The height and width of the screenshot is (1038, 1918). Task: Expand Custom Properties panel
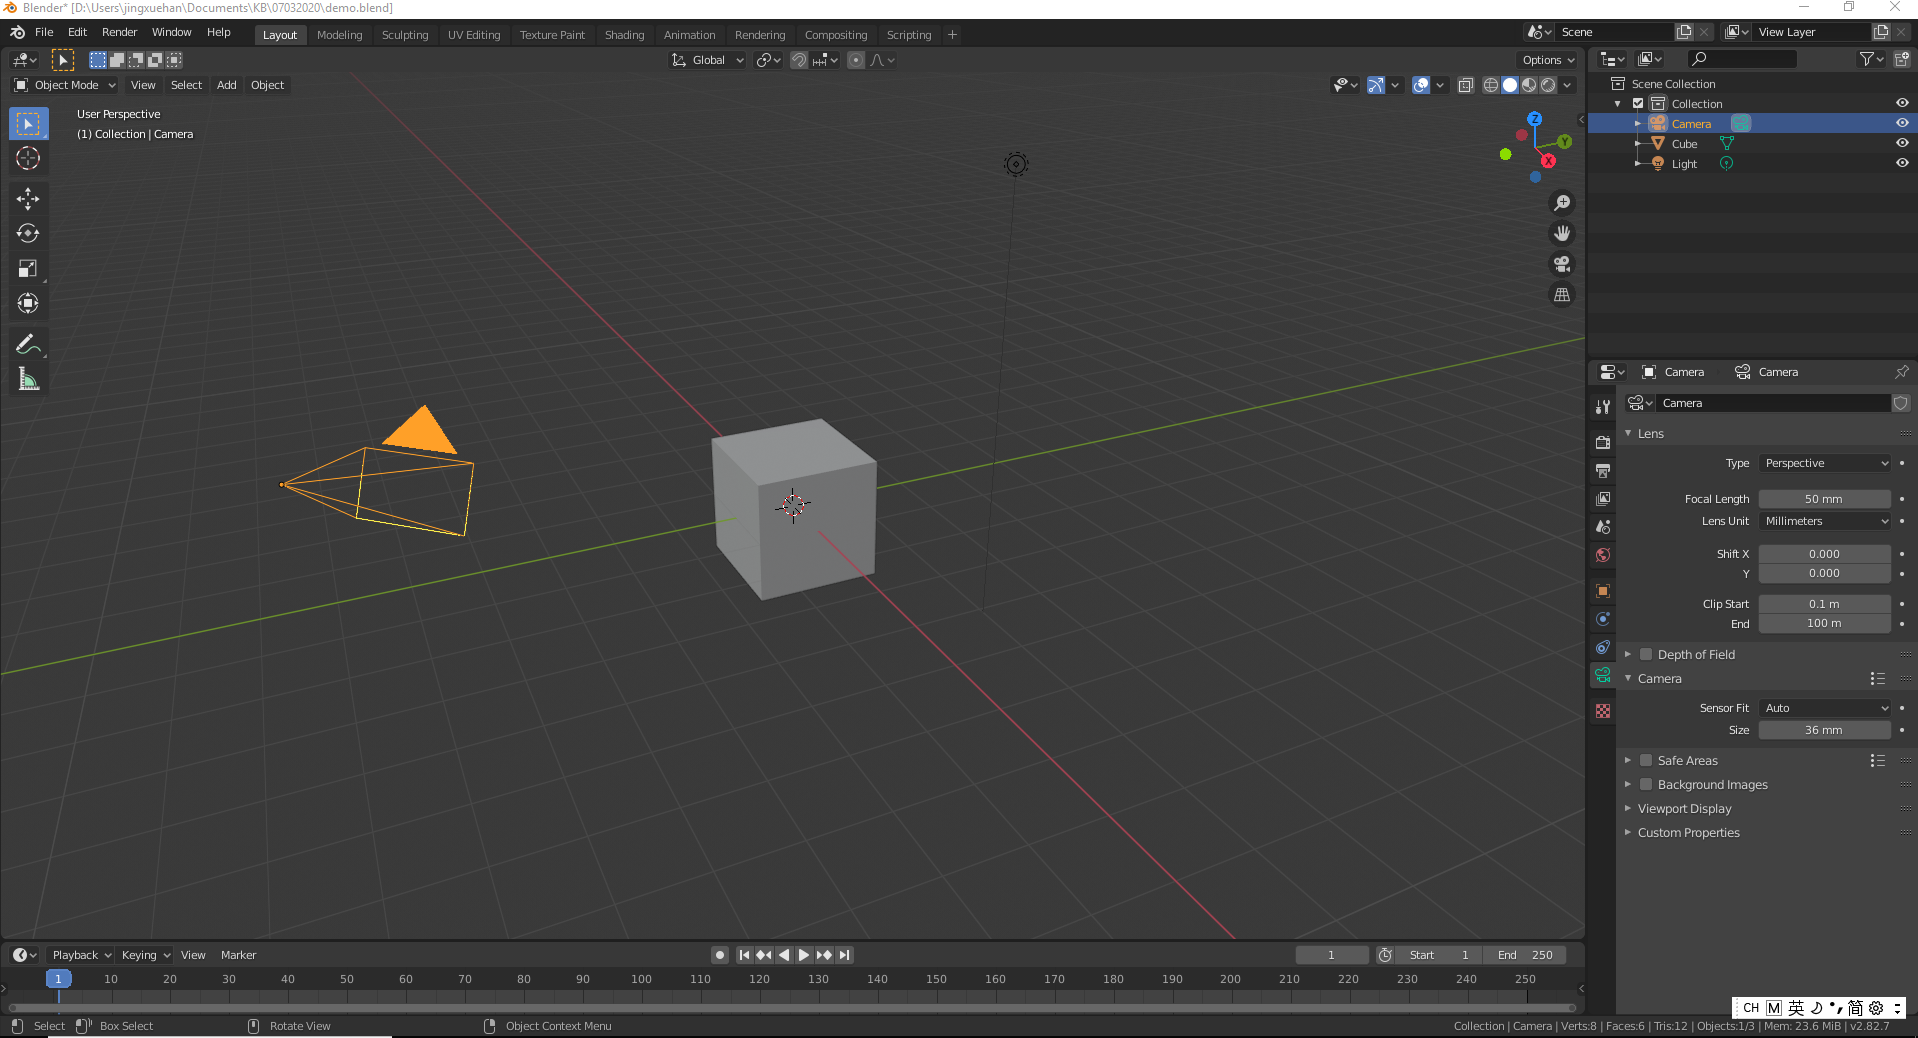(x=1689, y=832)
